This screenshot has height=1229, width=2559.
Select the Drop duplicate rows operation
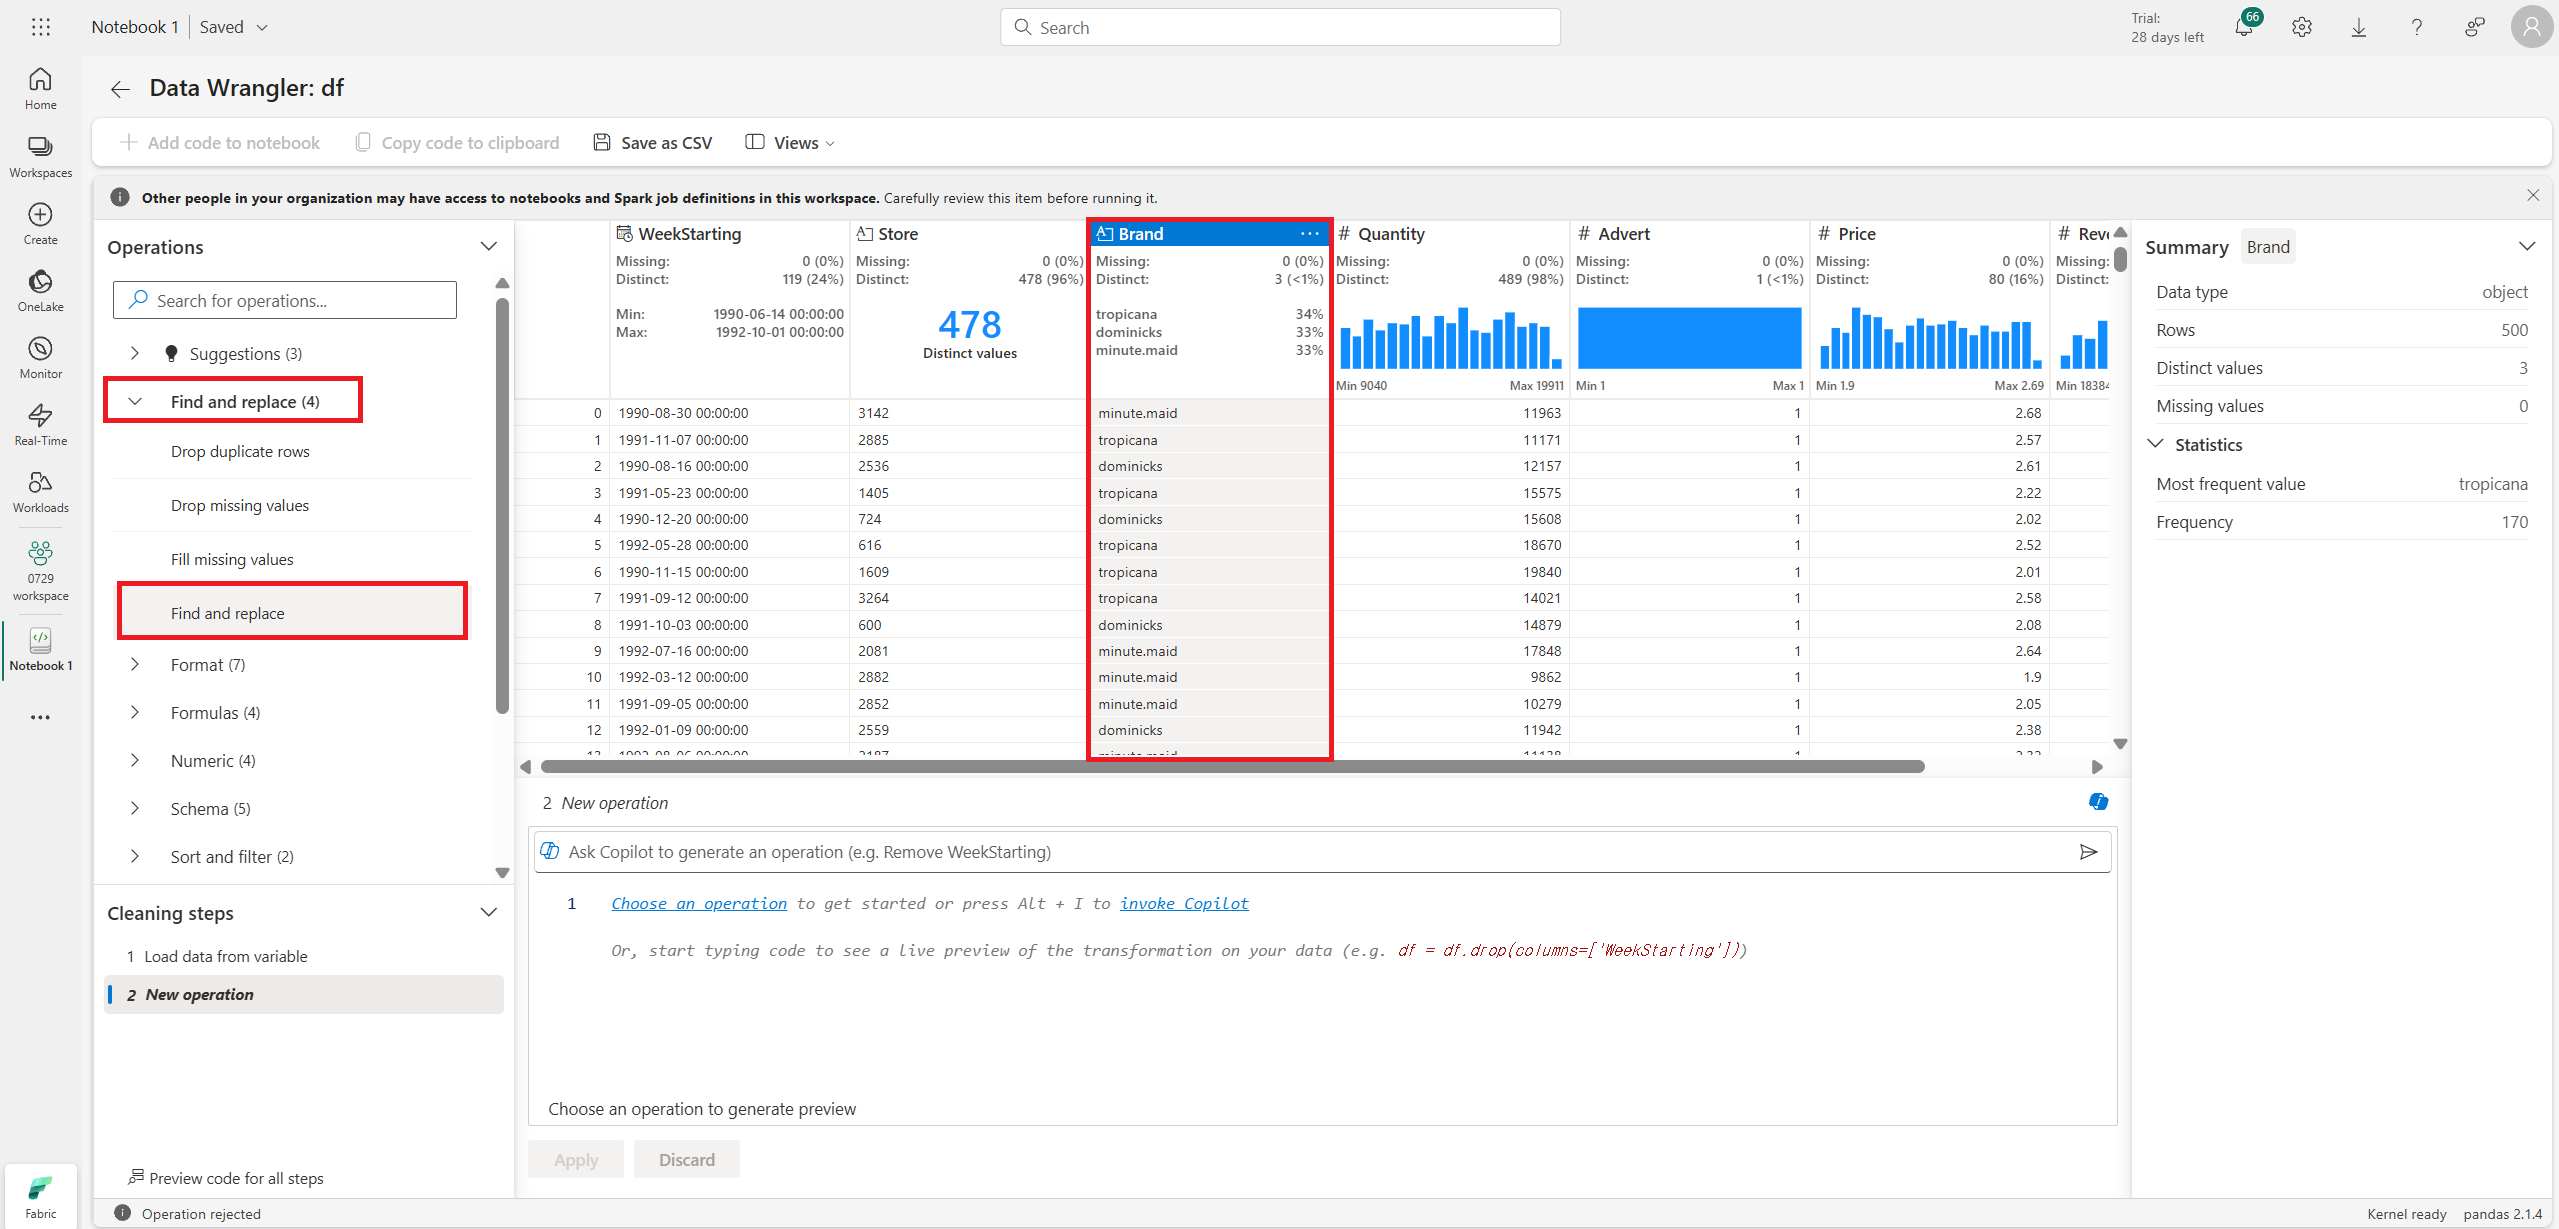click(240, 451)
